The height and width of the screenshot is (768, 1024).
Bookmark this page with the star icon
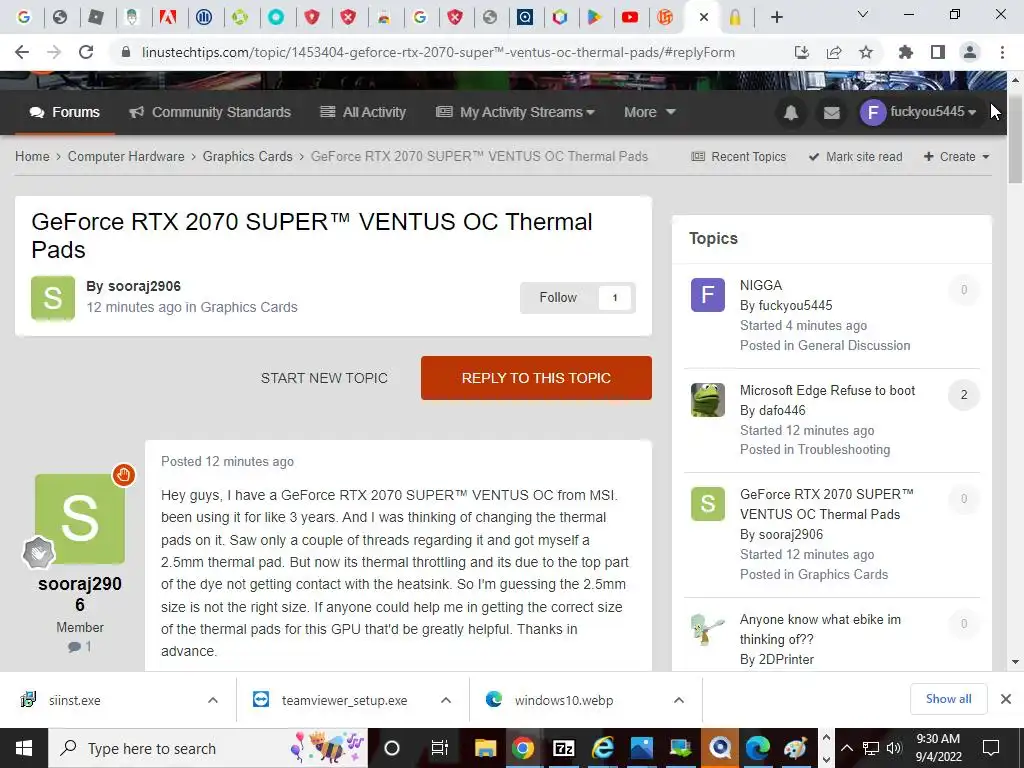click(x=866, y=52)
